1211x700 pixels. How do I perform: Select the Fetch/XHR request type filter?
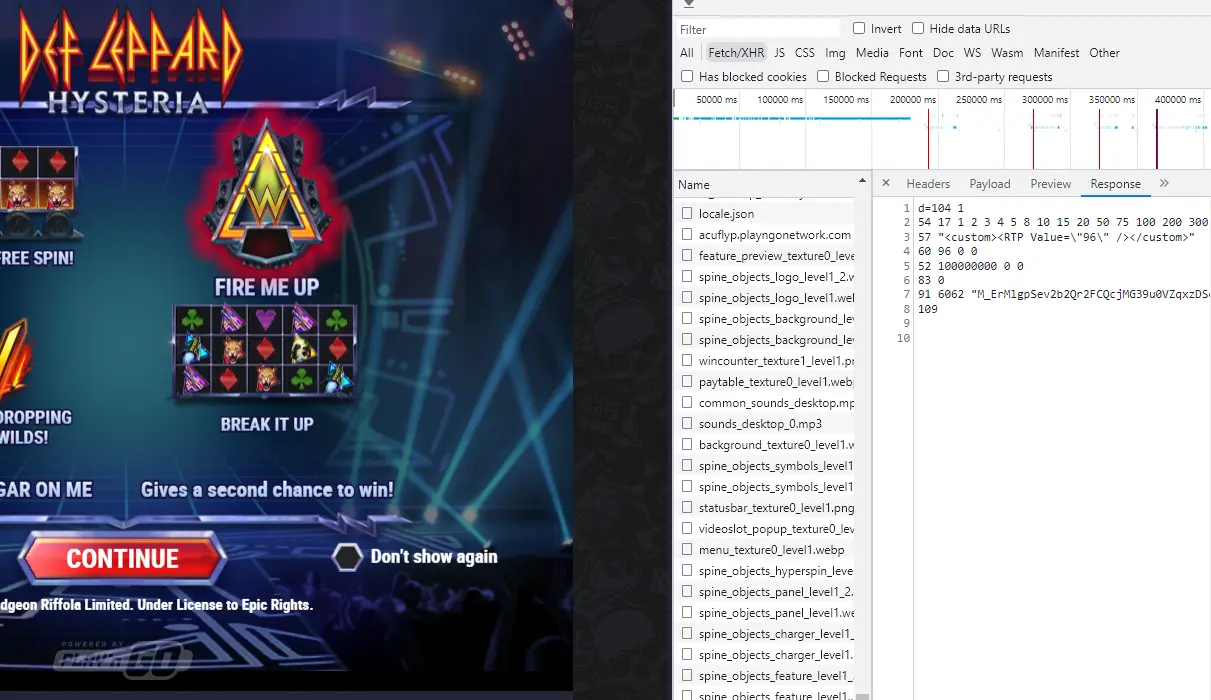[736, 53]
